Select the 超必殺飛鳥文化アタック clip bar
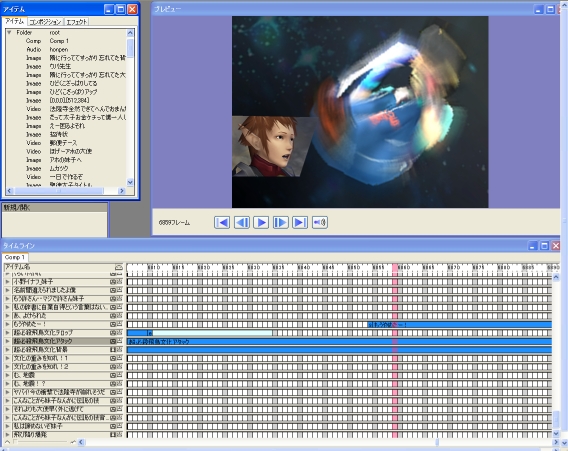568x451 pixels. point(339,342)
